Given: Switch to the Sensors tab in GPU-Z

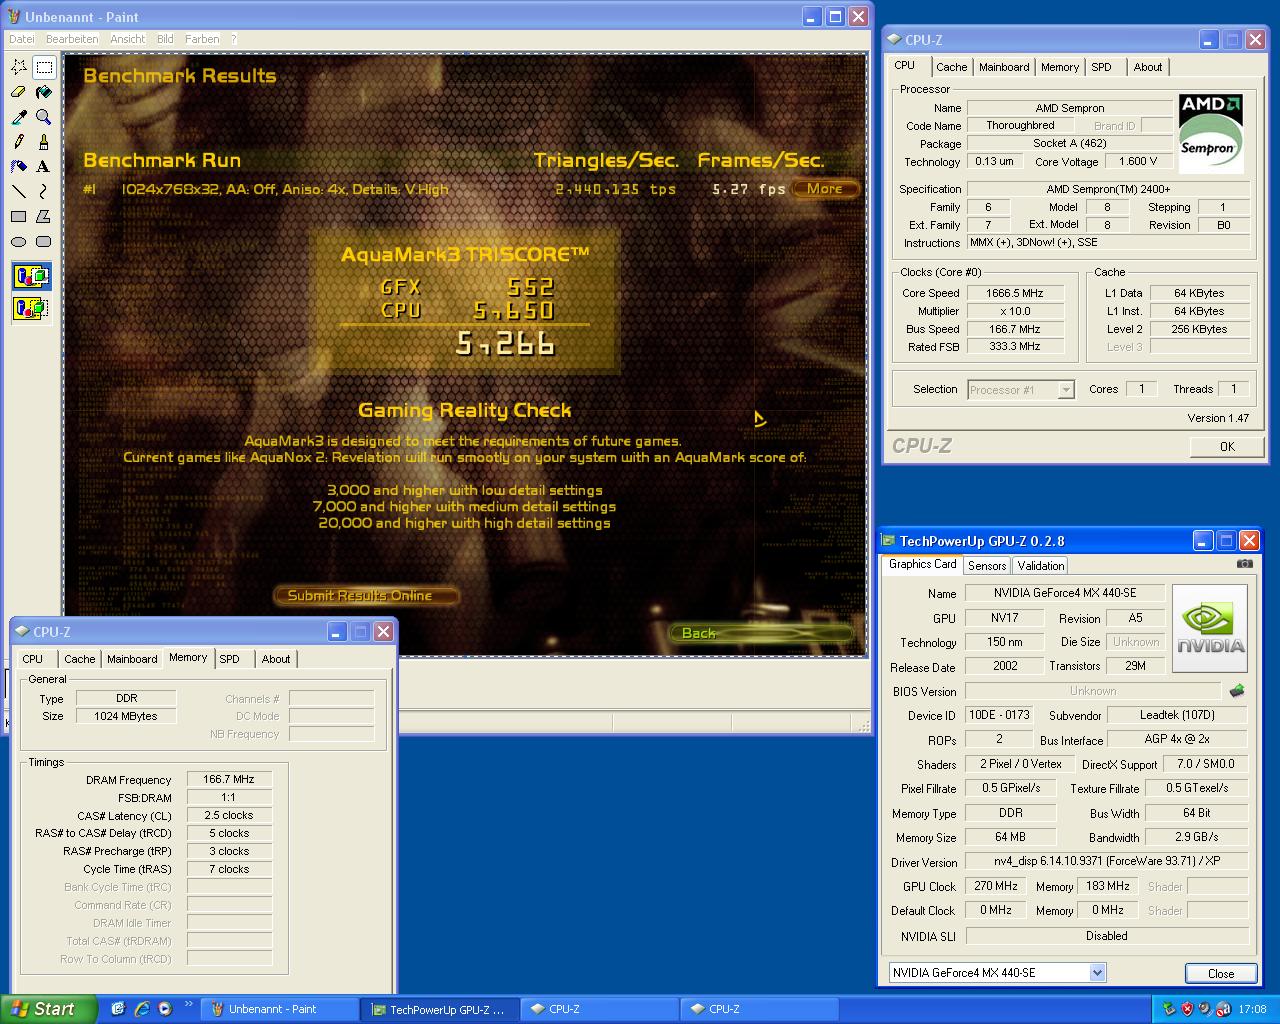Looking at the screenshot, I should (x=987, y=566).
